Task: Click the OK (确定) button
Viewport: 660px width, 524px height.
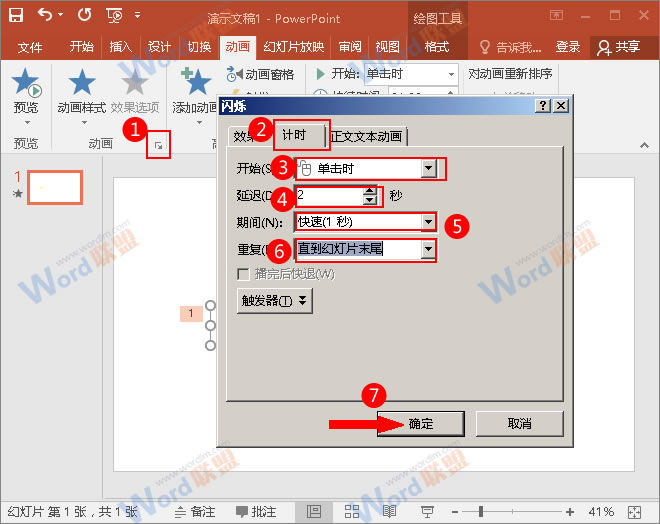Action: (x=421, y=423)
